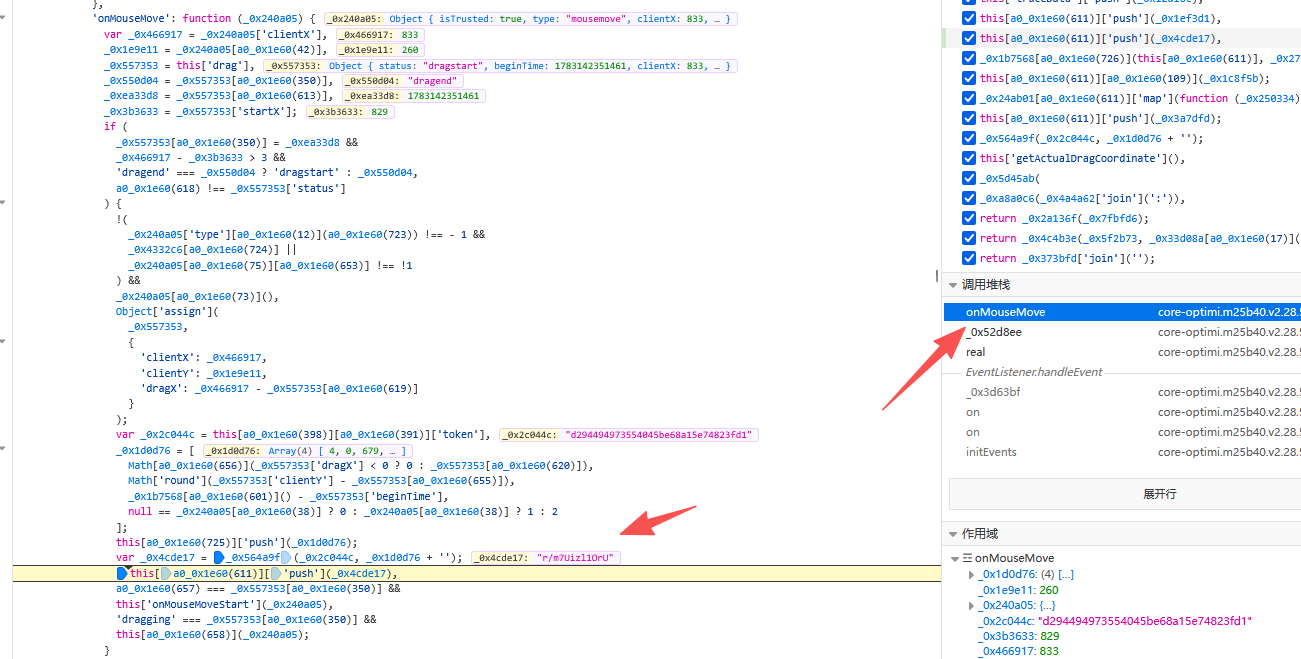Disable the _0x1b7568[a0_0x1e60(726)] breakpoint
The height and width of the screenshot is (659, 1301).
point(968,58)
